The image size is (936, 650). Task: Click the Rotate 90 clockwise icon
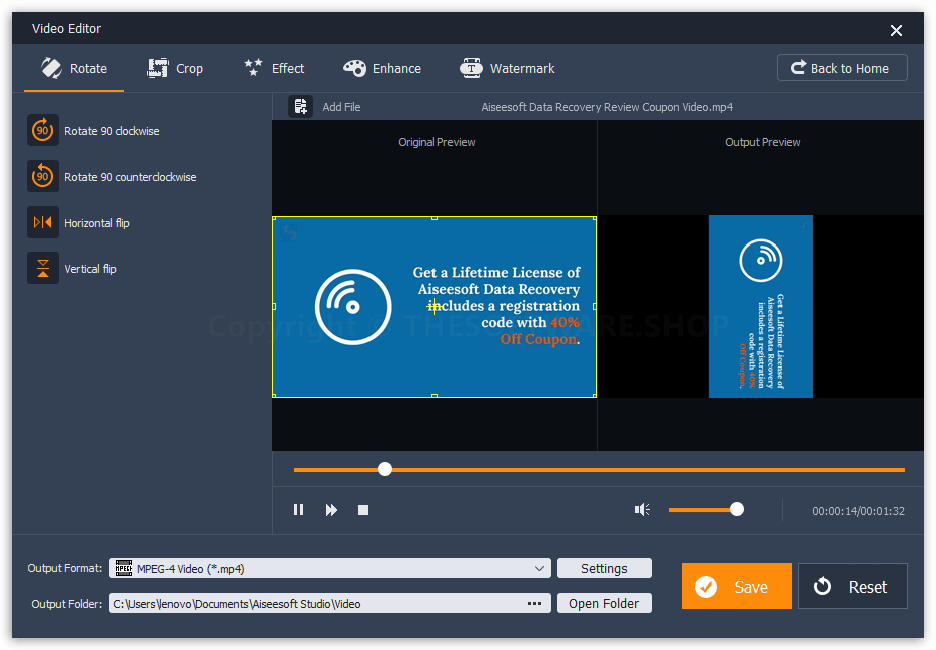[x=42, y=130]
